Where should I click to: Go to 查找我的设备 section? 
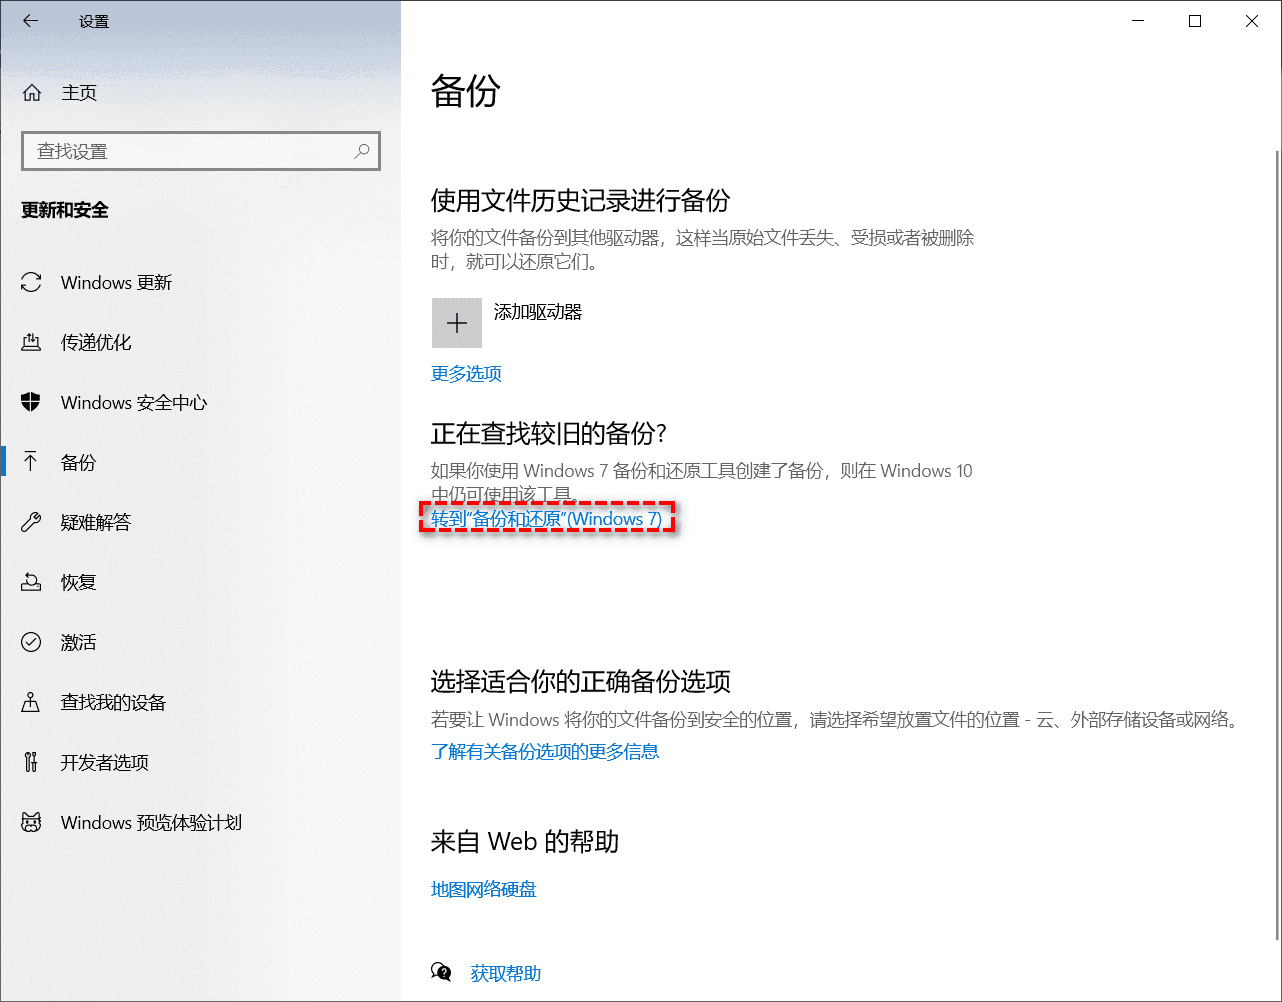pyautogui.click(x=113, y=703)
